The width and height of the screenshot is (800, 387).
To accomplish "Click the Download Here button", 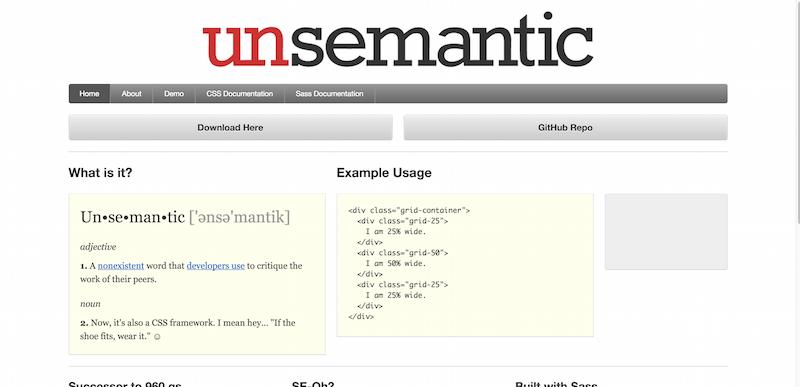I will pos(231,127).
